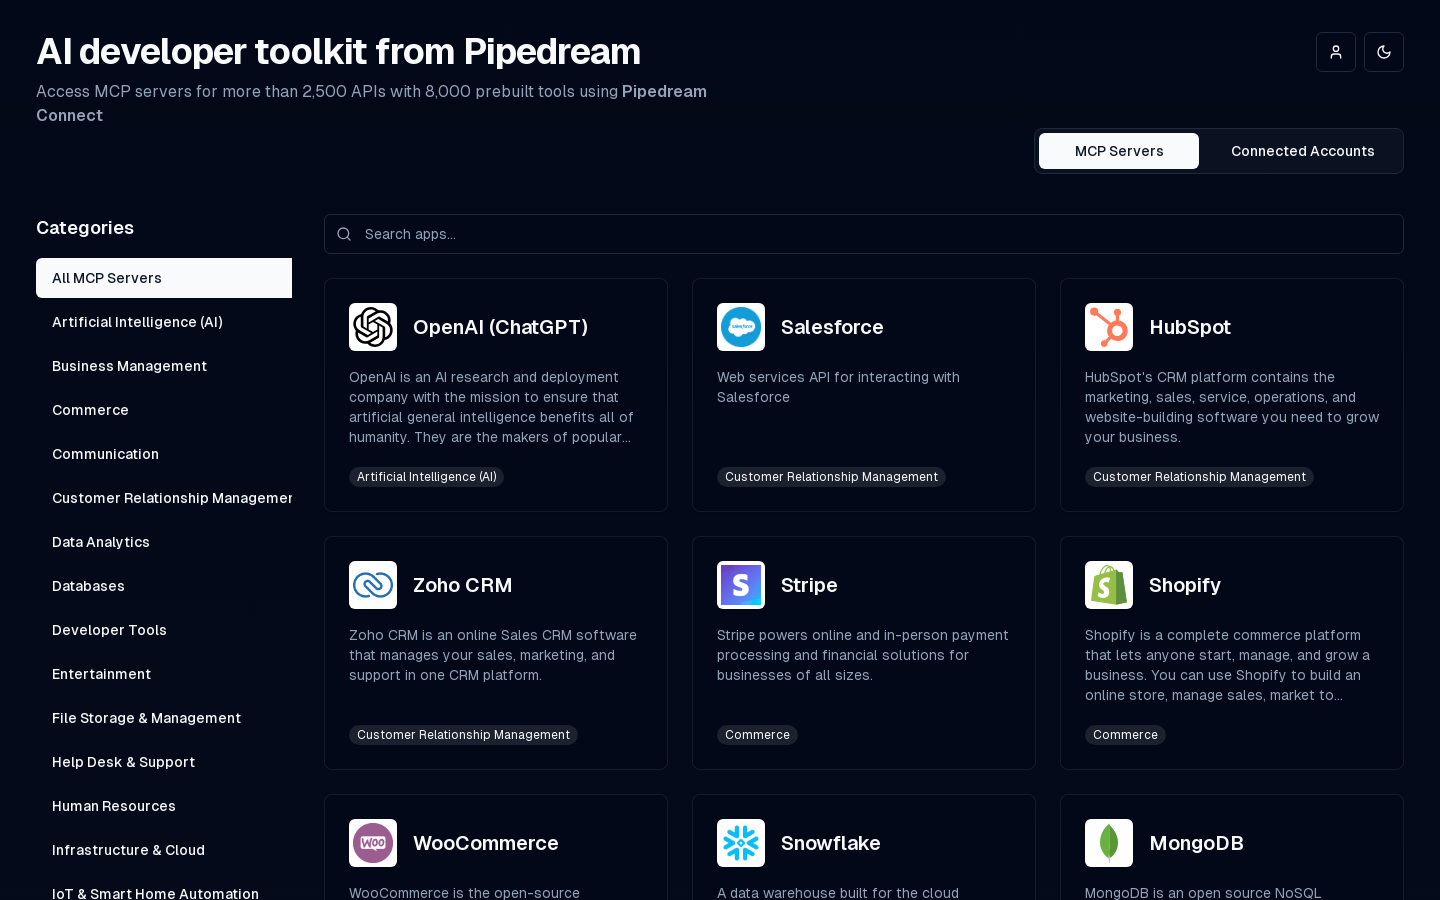
Task: Open the user account icon button
Action: point(1336,52)
